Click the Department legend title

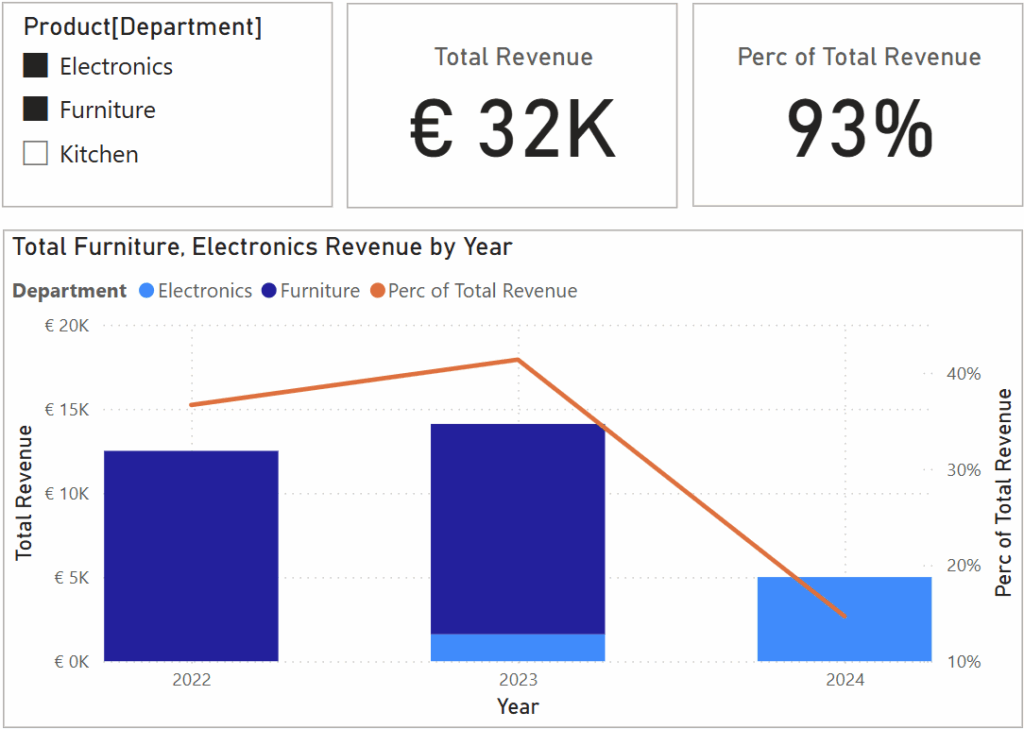[69, 291]
